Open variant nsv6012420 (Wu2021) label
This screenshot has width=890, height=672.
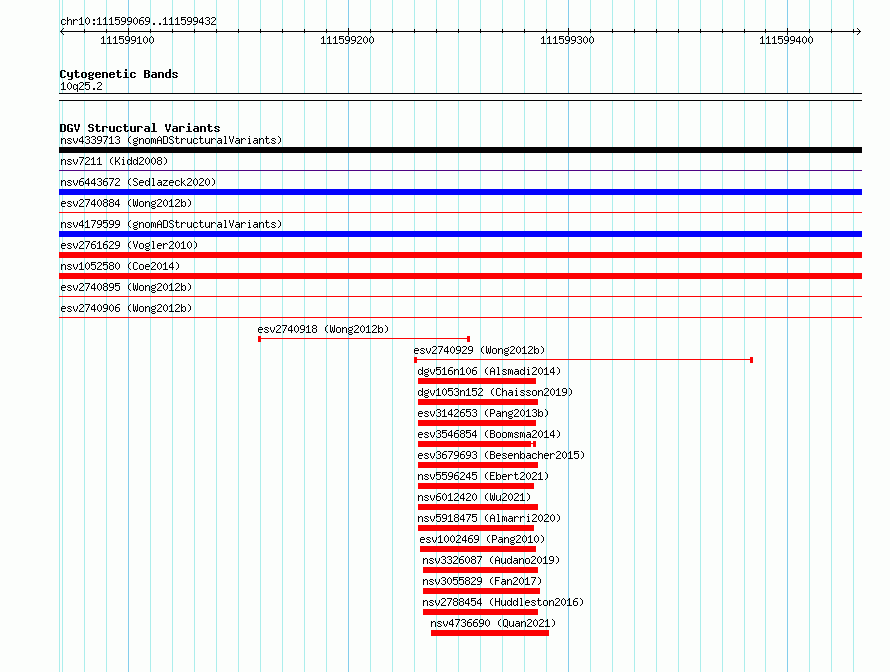[x=474, y=497]
